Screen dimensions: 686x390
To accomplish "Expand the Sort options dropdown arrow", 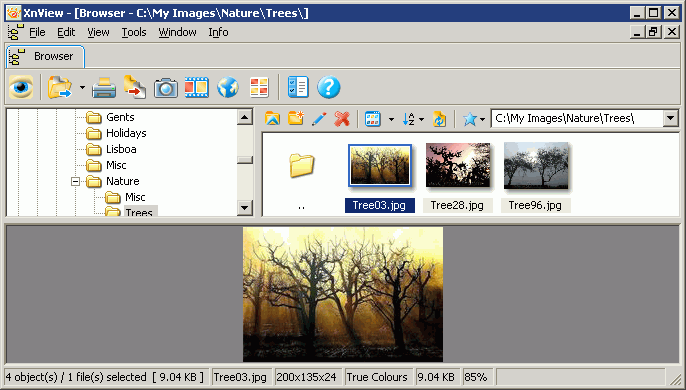I will (x=421, y=119).
